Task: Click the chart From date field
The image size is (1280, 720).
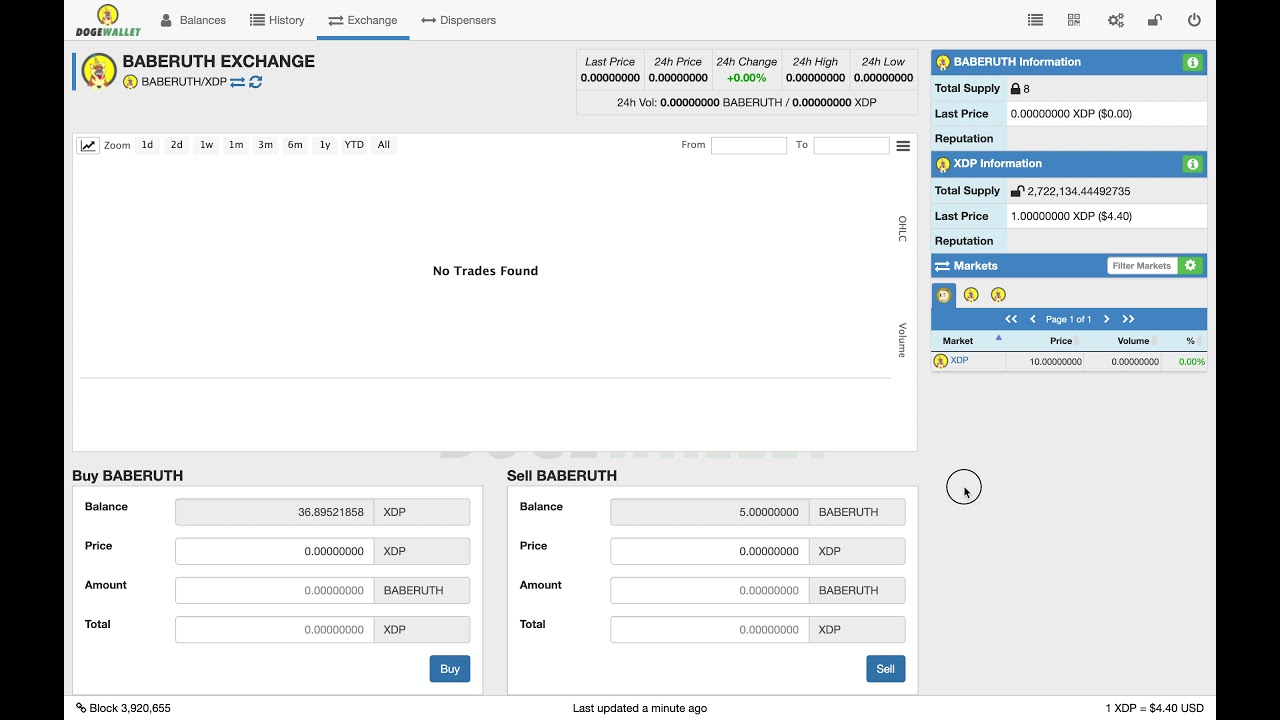Action: click(749, 145)
